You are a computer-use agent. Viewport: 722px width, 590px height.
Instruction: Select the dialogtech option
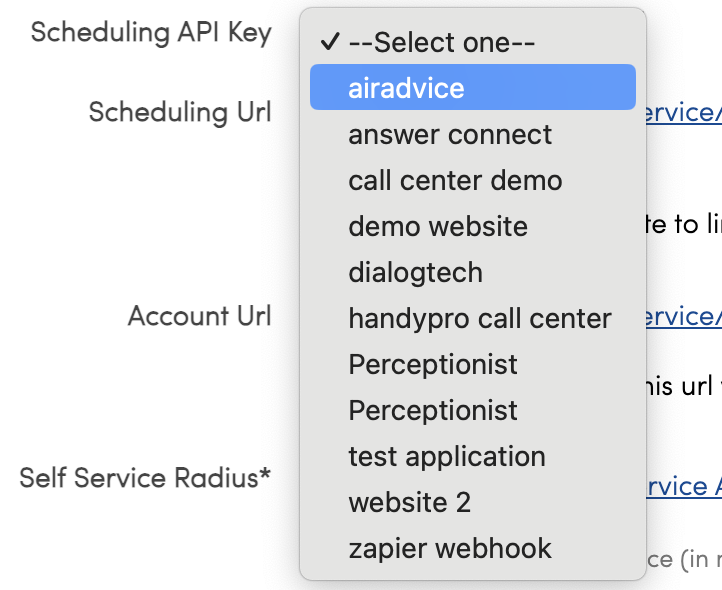415,273
